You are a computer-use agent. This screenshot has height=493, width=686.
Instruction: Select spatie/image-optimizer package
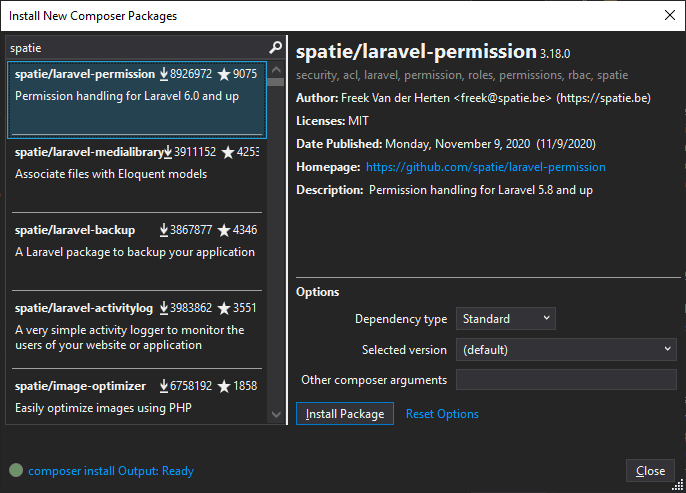(x=137, y=397)
